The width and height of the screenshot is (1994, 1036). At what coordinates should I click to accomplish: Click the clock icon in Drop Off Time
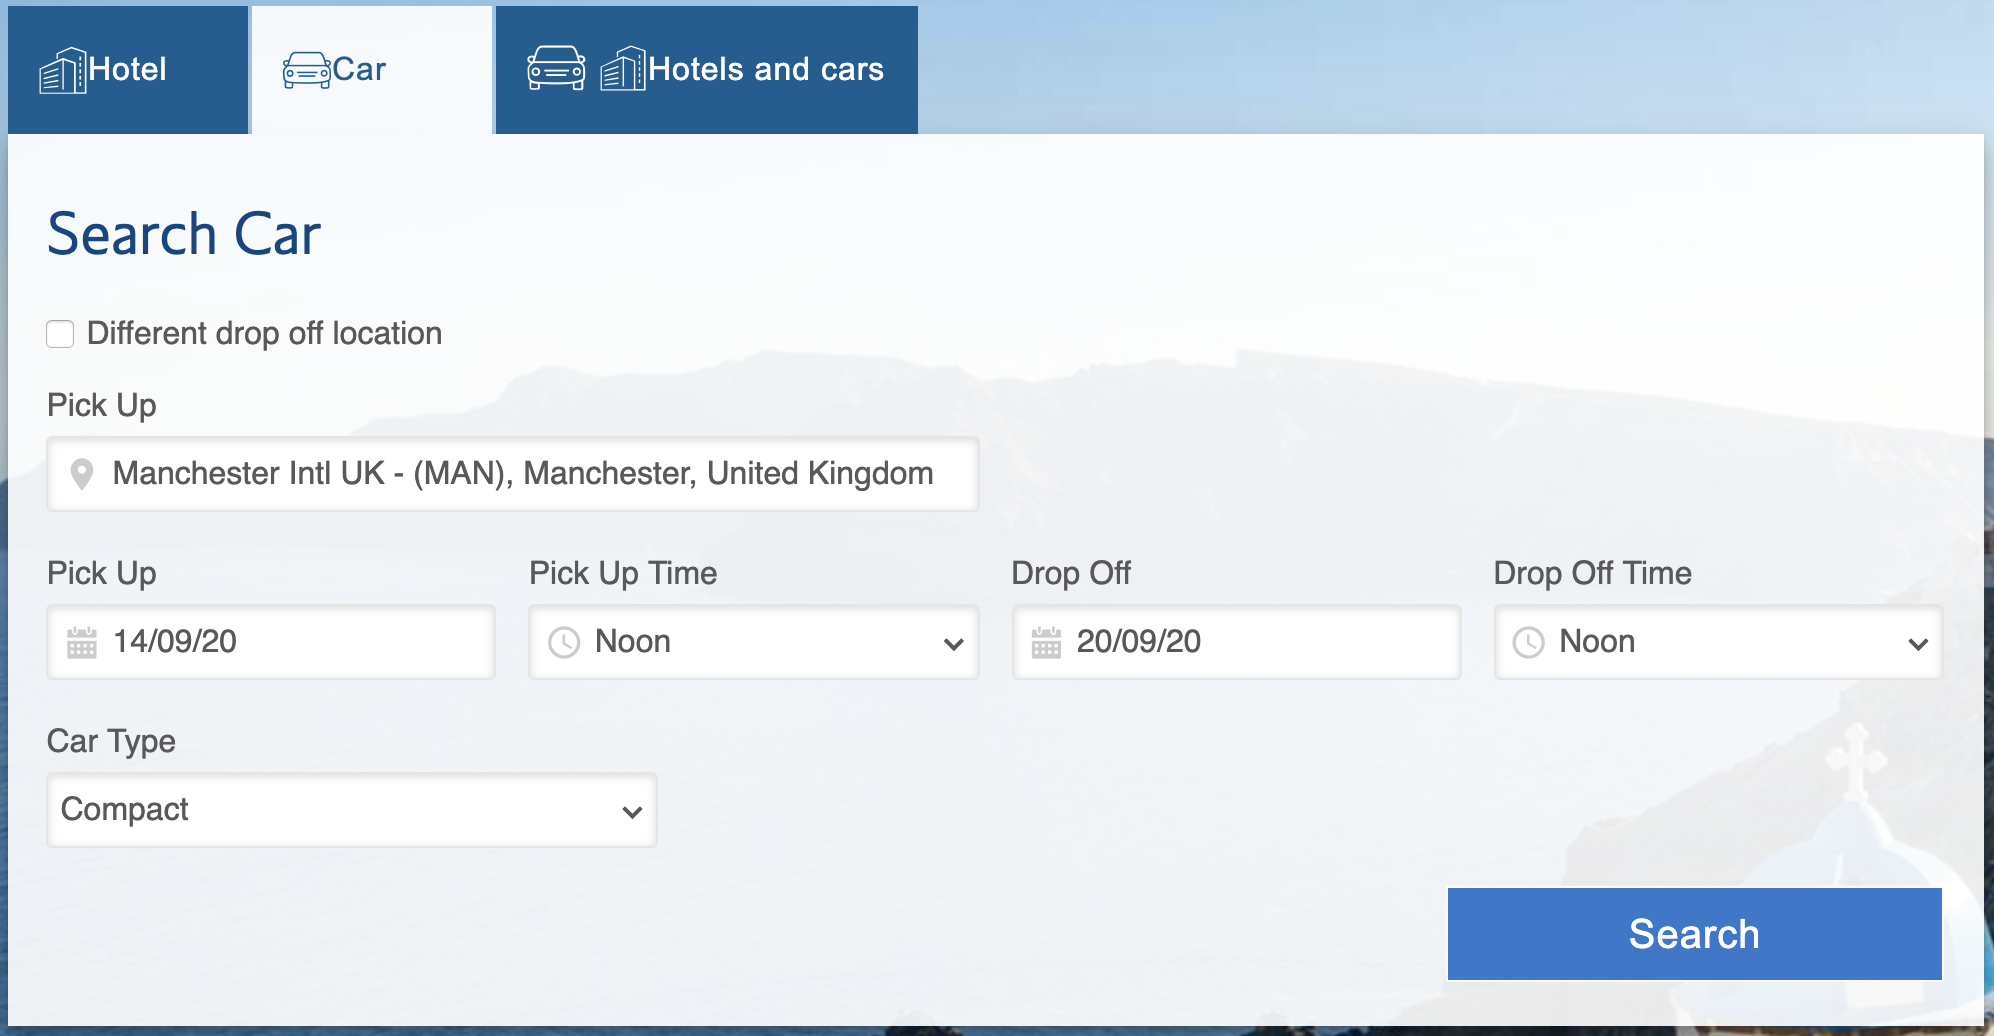click(x=1528, y=642)
